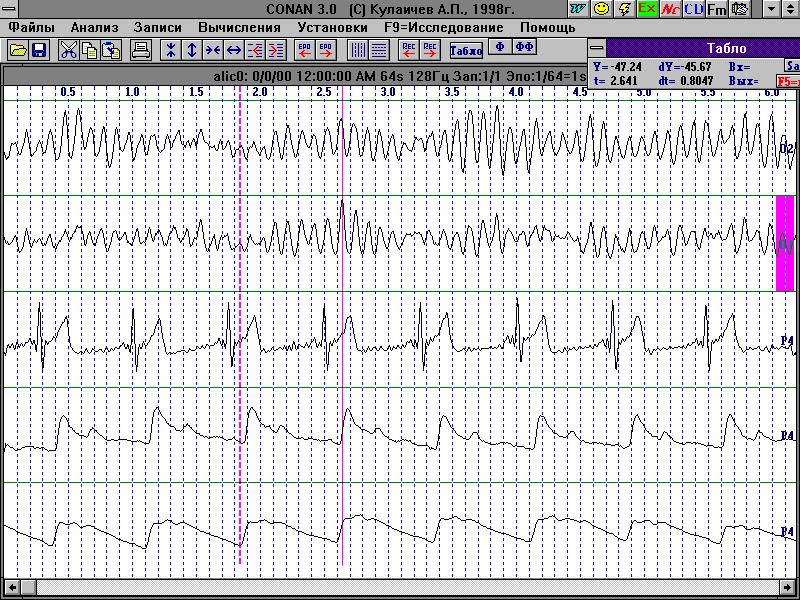Toggle the horizontal grid lines button
The width and height of the screenshot is (800, 600).
pos(379,49)
